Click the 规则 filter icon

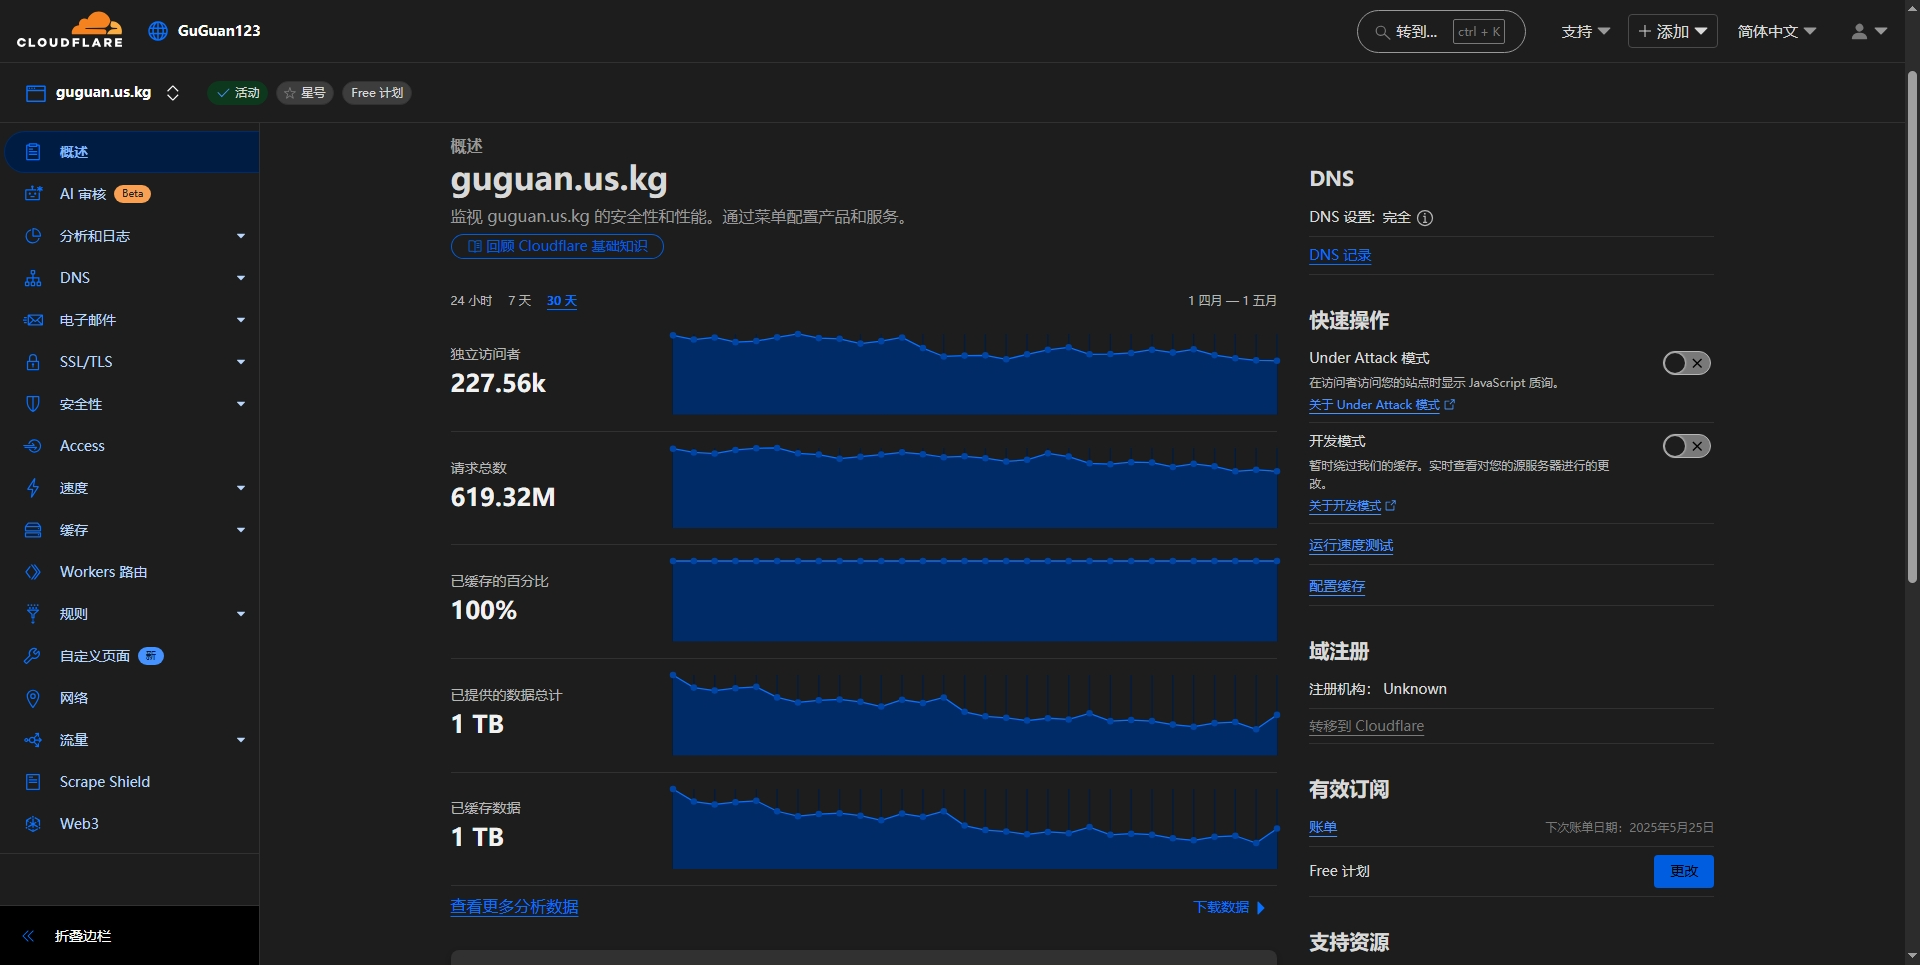(33, 614)
